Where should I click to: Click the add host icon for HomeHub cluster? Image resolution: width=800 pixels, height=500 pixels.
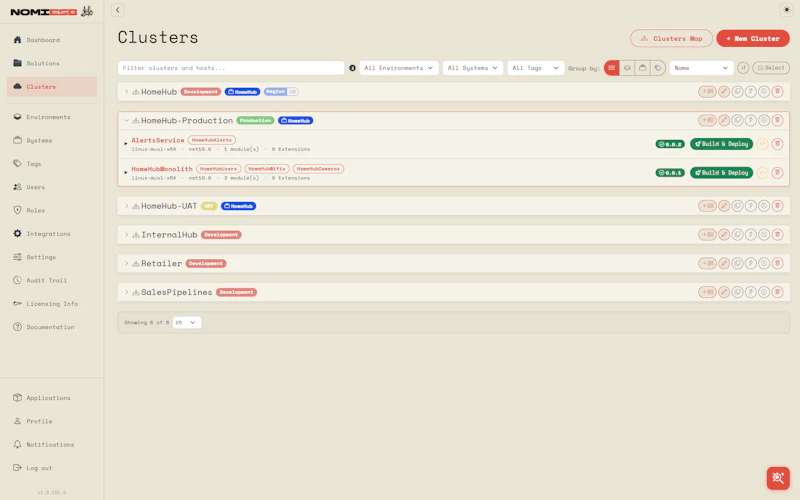pos(707,92)
